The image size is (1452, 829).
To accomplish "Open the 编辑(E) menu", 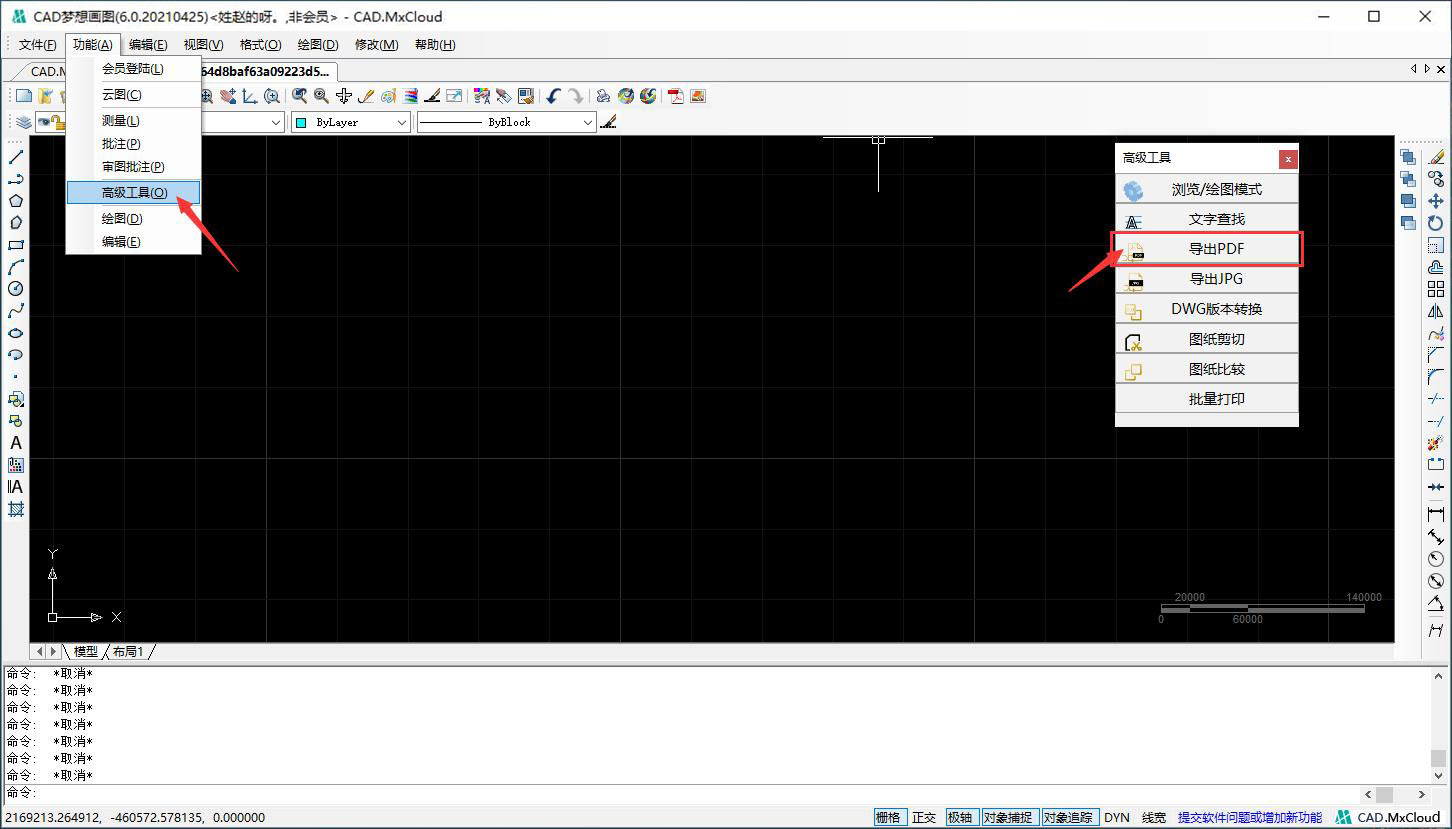I will coord(148,45).
